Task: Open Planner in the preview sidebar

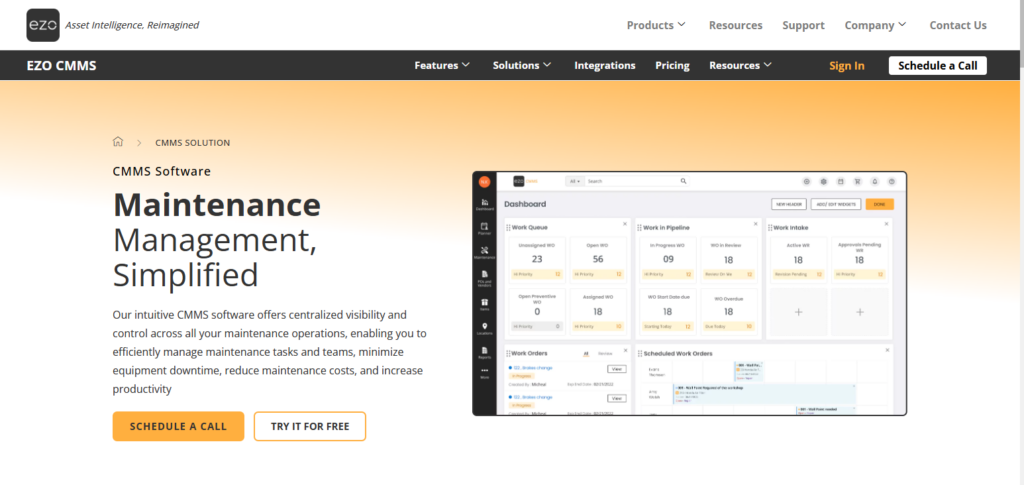Action: coord(485,228)
